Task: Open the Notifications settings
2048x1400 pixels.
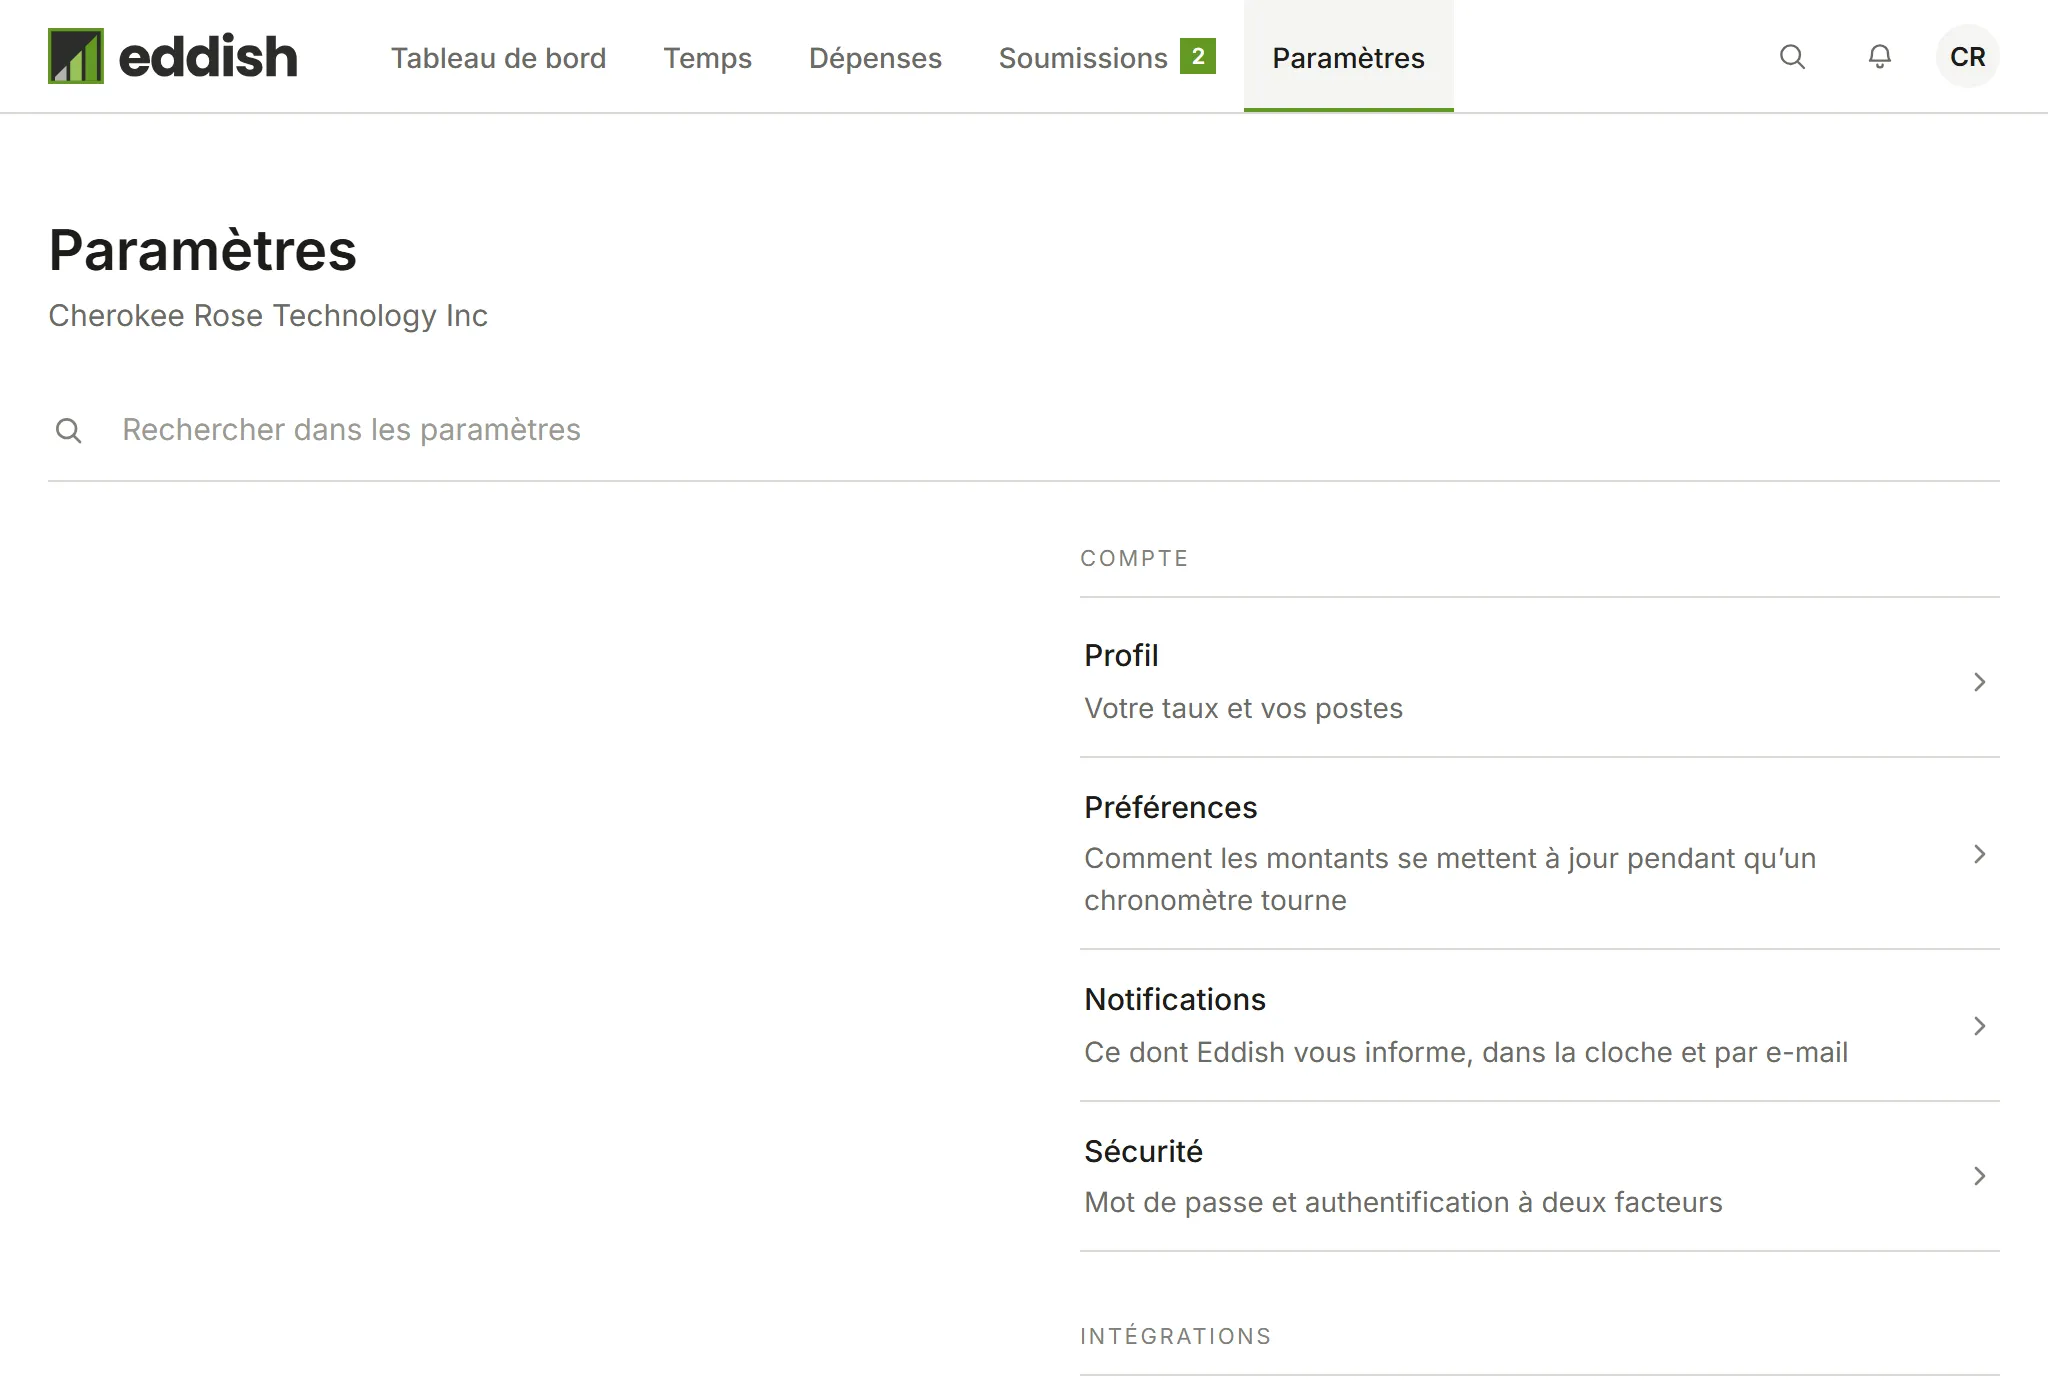Action: (x=1540, y=1025)
